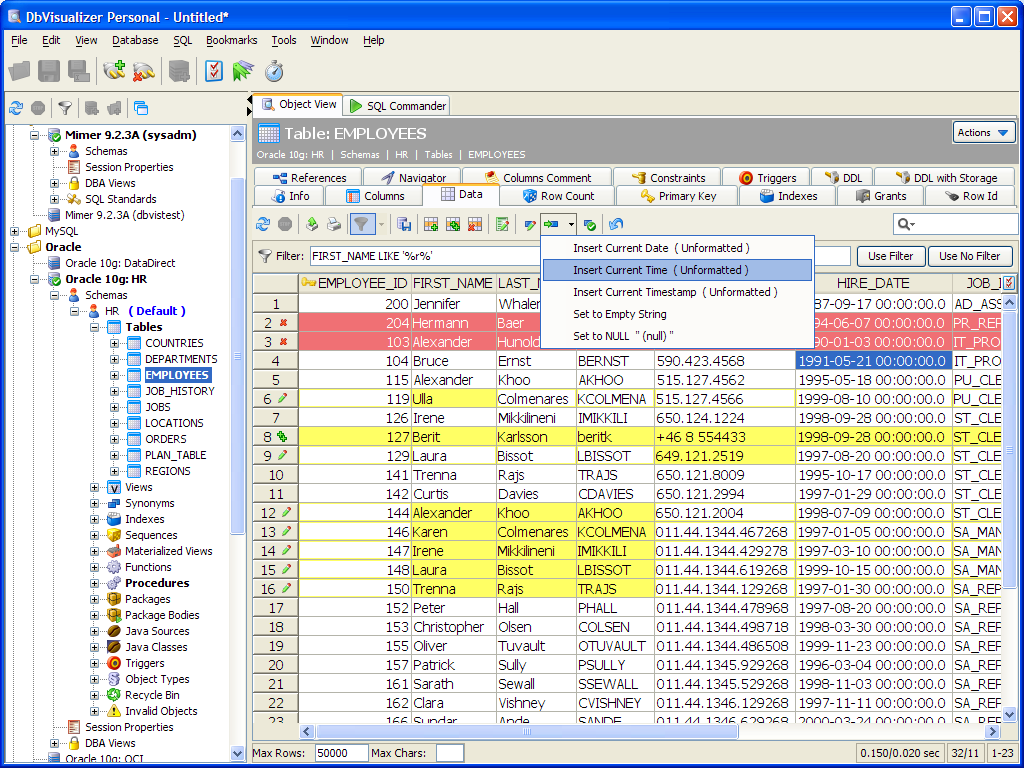Collapse the Tables node in the tree
Screen dimensions: 1024x768
[95, 327]
